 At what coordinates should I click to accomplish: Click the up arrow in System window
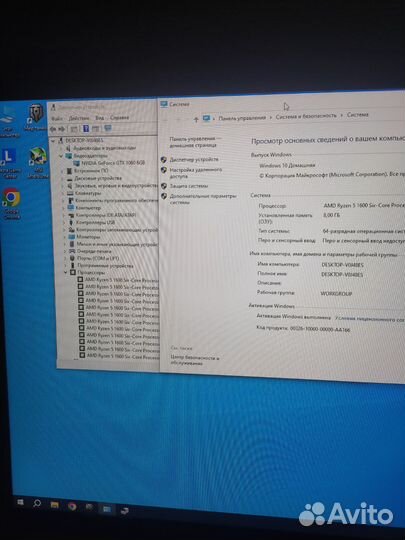[196, 119]
